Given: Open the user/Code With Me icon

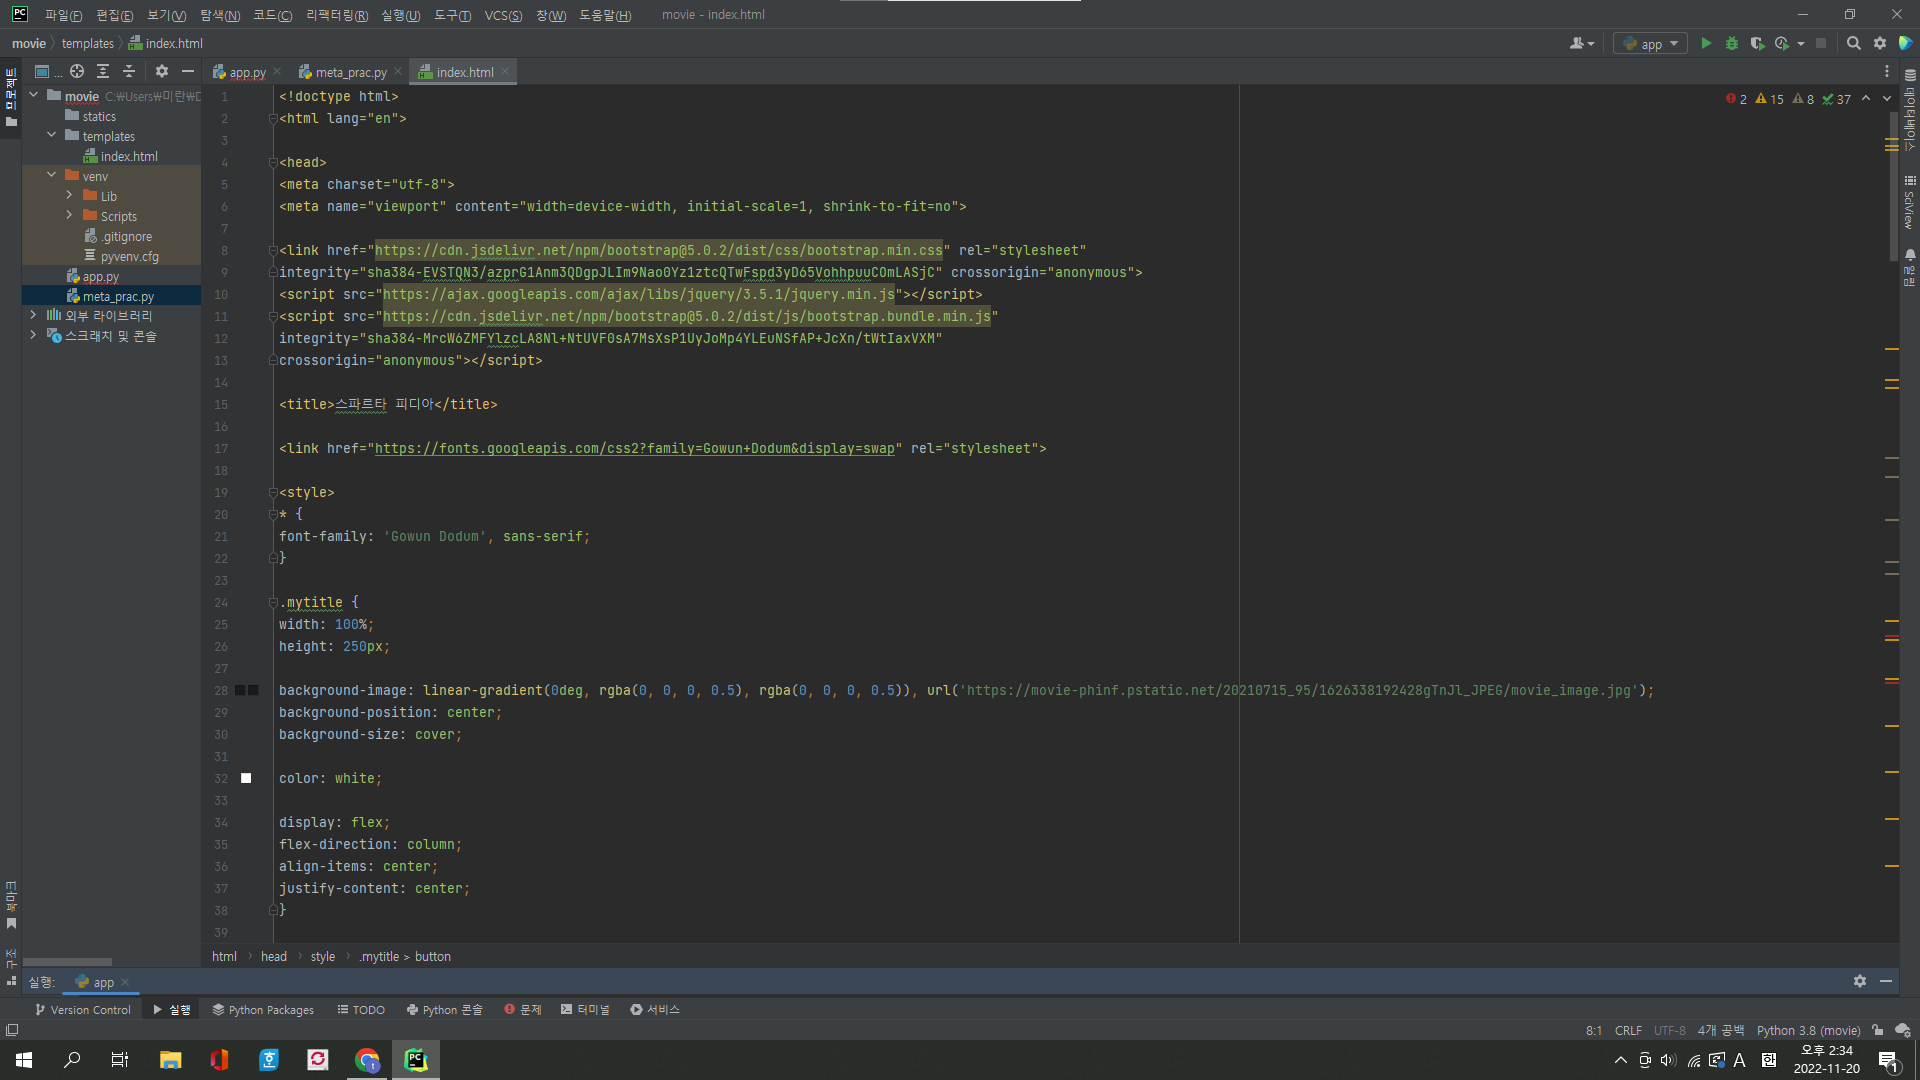Looking at the screenshot, I should tap(1581, 44).
